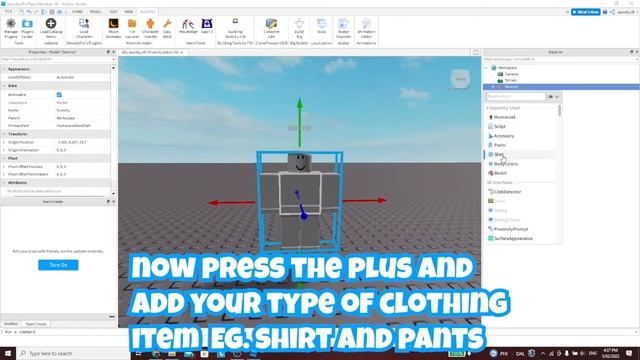This screenshot has width=640, height=360.
Task: Click the Windows taskbar search box
Action: (73, 353)
